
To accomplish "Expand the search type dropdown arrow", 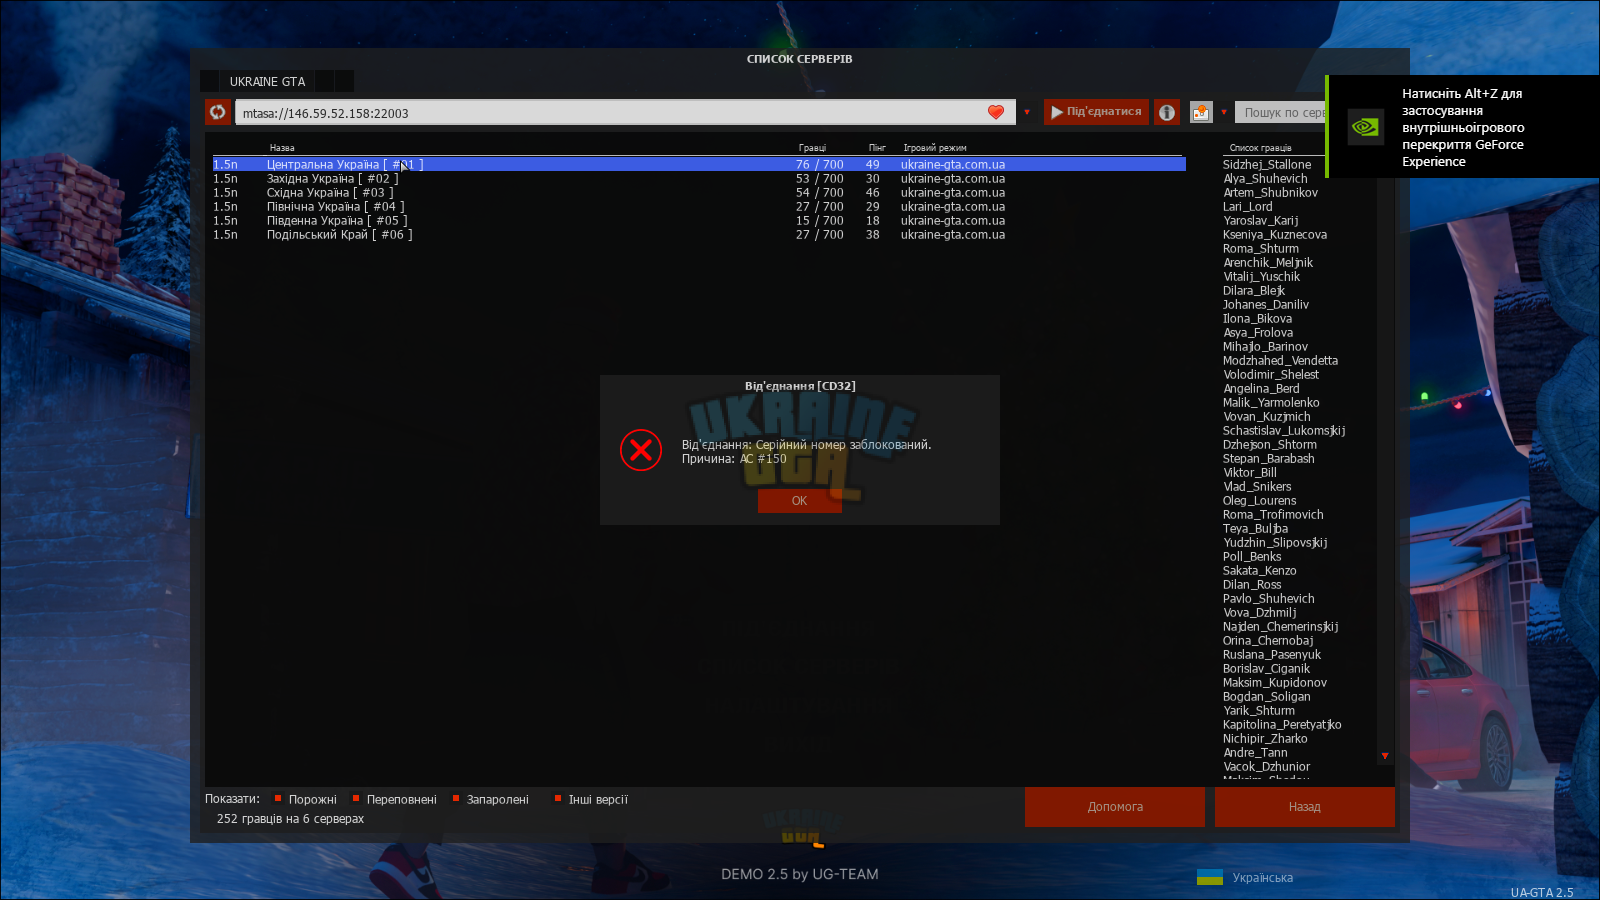I will point(1224,112).
